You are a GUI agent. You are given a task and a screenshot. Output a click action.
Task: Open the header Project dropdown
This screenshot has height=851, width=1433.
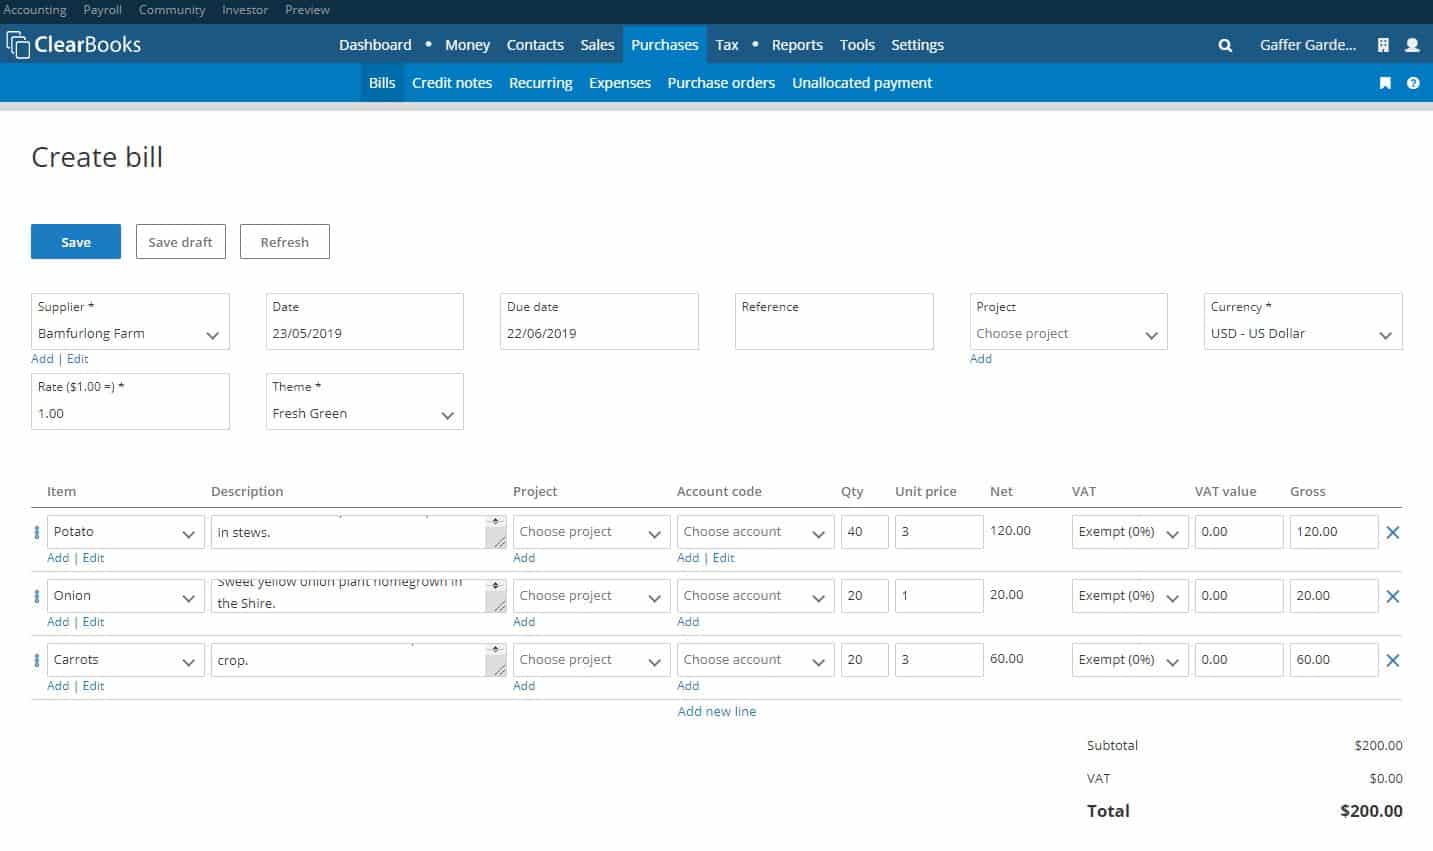(x=1068, y=321)
